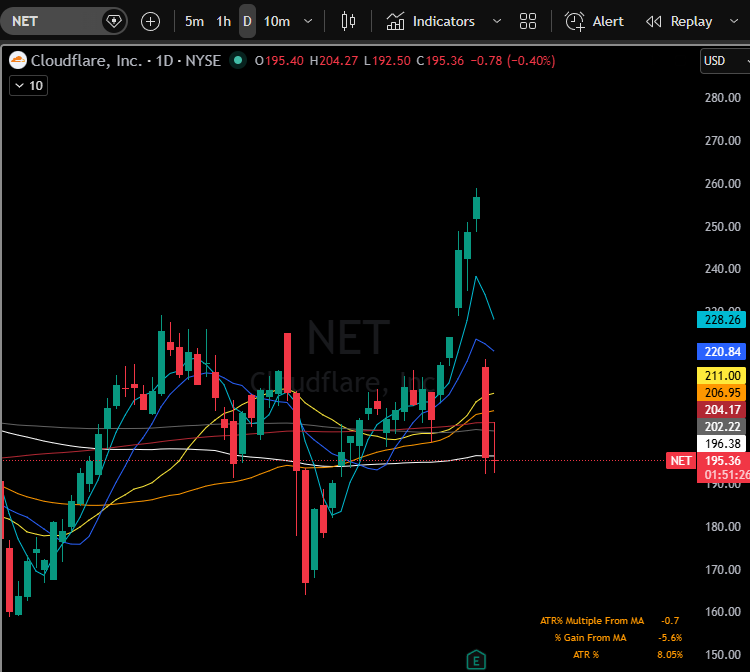This screenshot has height=672, width=750.
Task: Click the white 196.38 price label
Action: pos(722,443)
